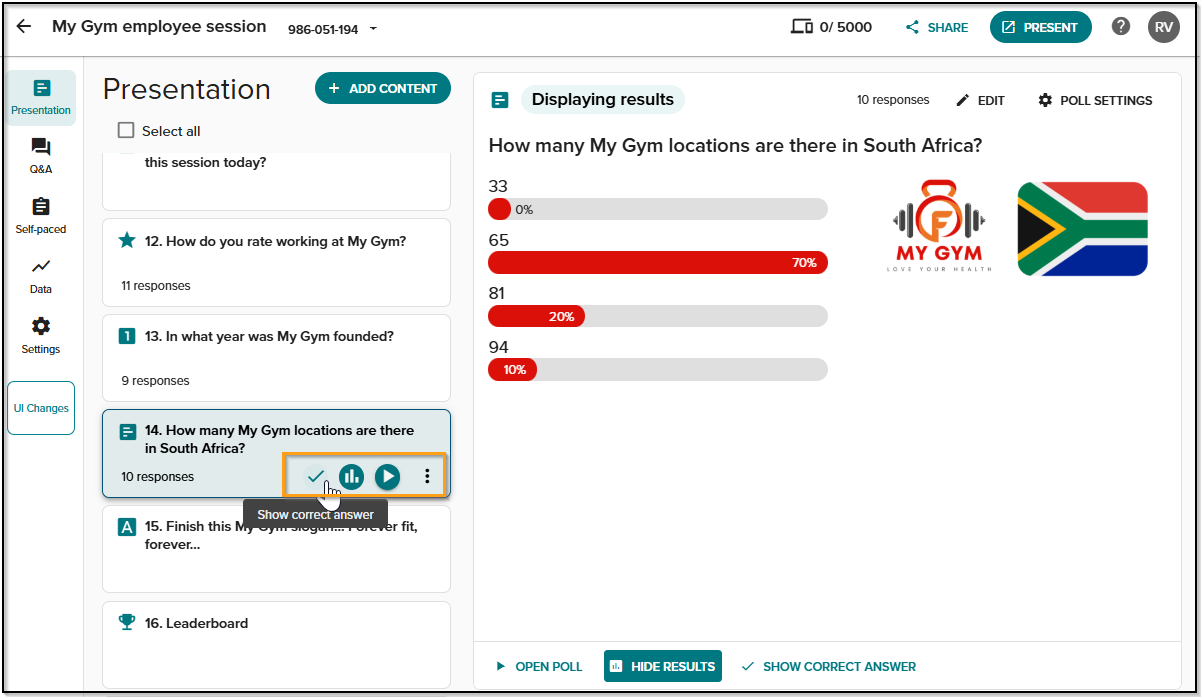Click the star icon of item 12

[x=127, y=240]
